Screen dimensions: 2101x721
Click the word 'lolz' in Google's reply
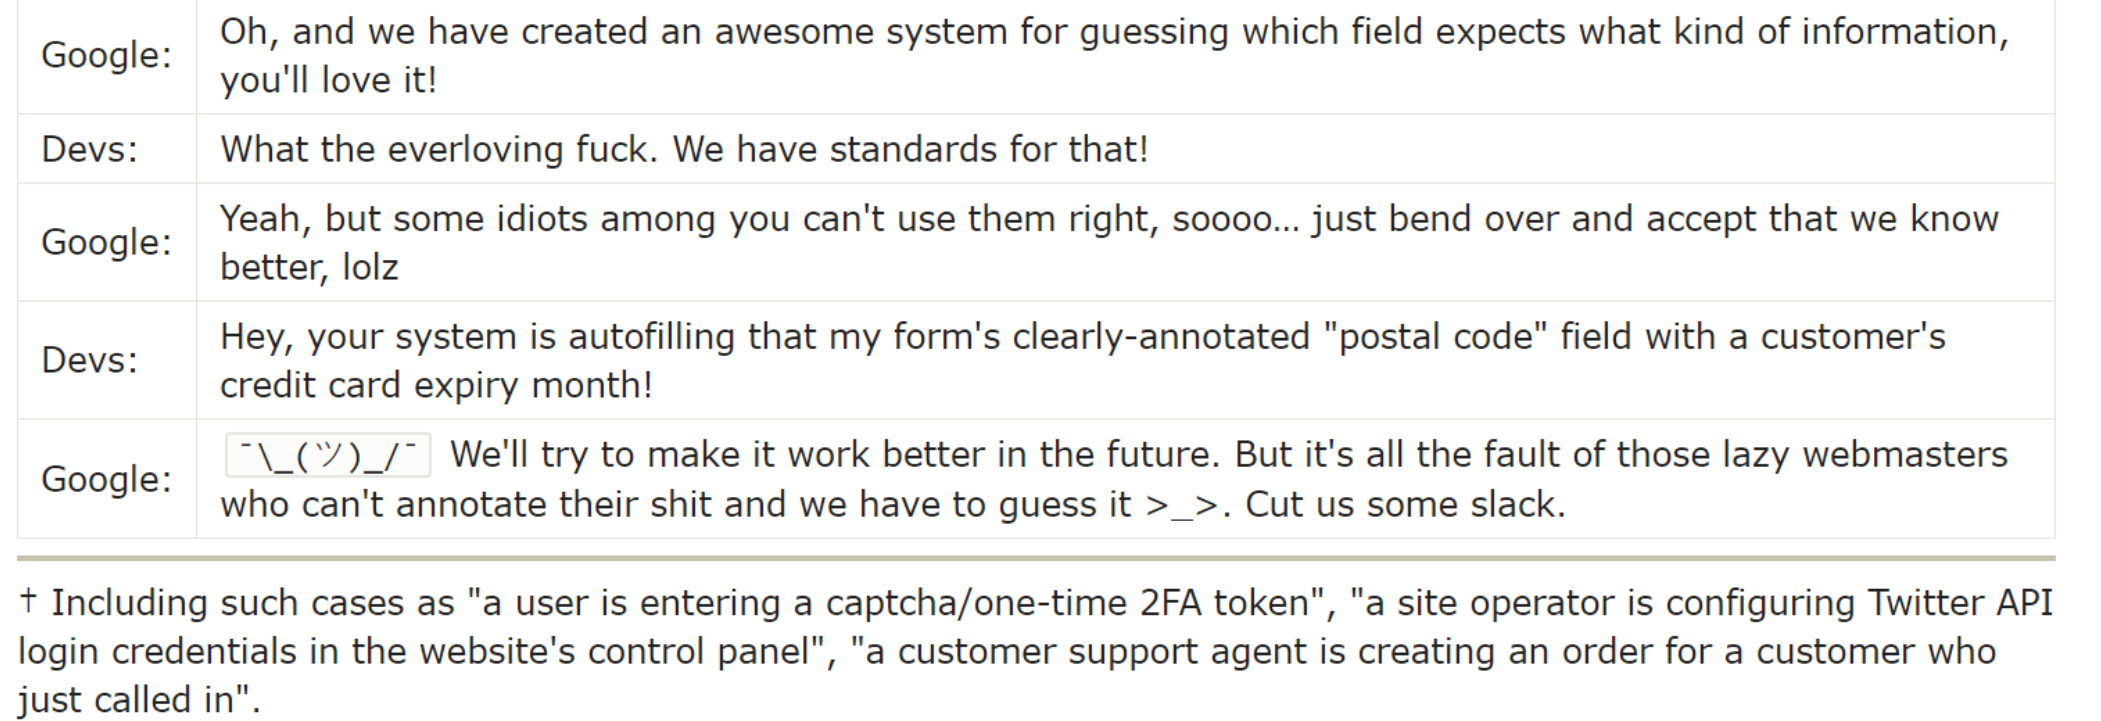[370, 267]
